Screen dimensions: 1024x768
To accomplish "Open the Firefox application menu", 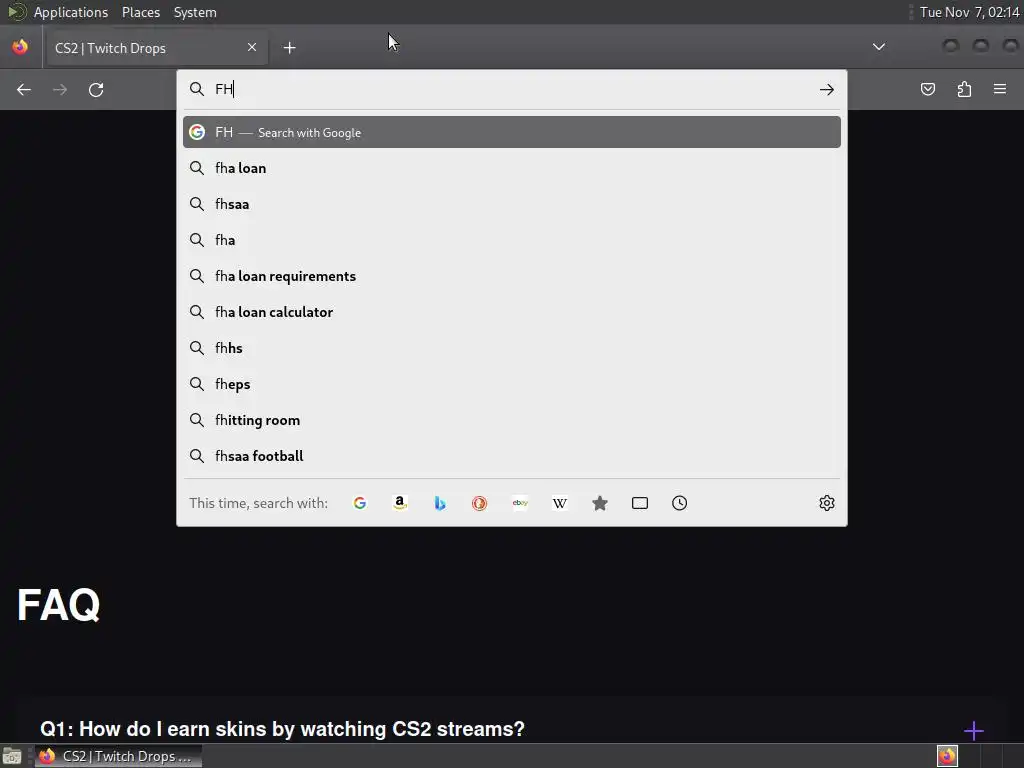I will point(1000,89).
